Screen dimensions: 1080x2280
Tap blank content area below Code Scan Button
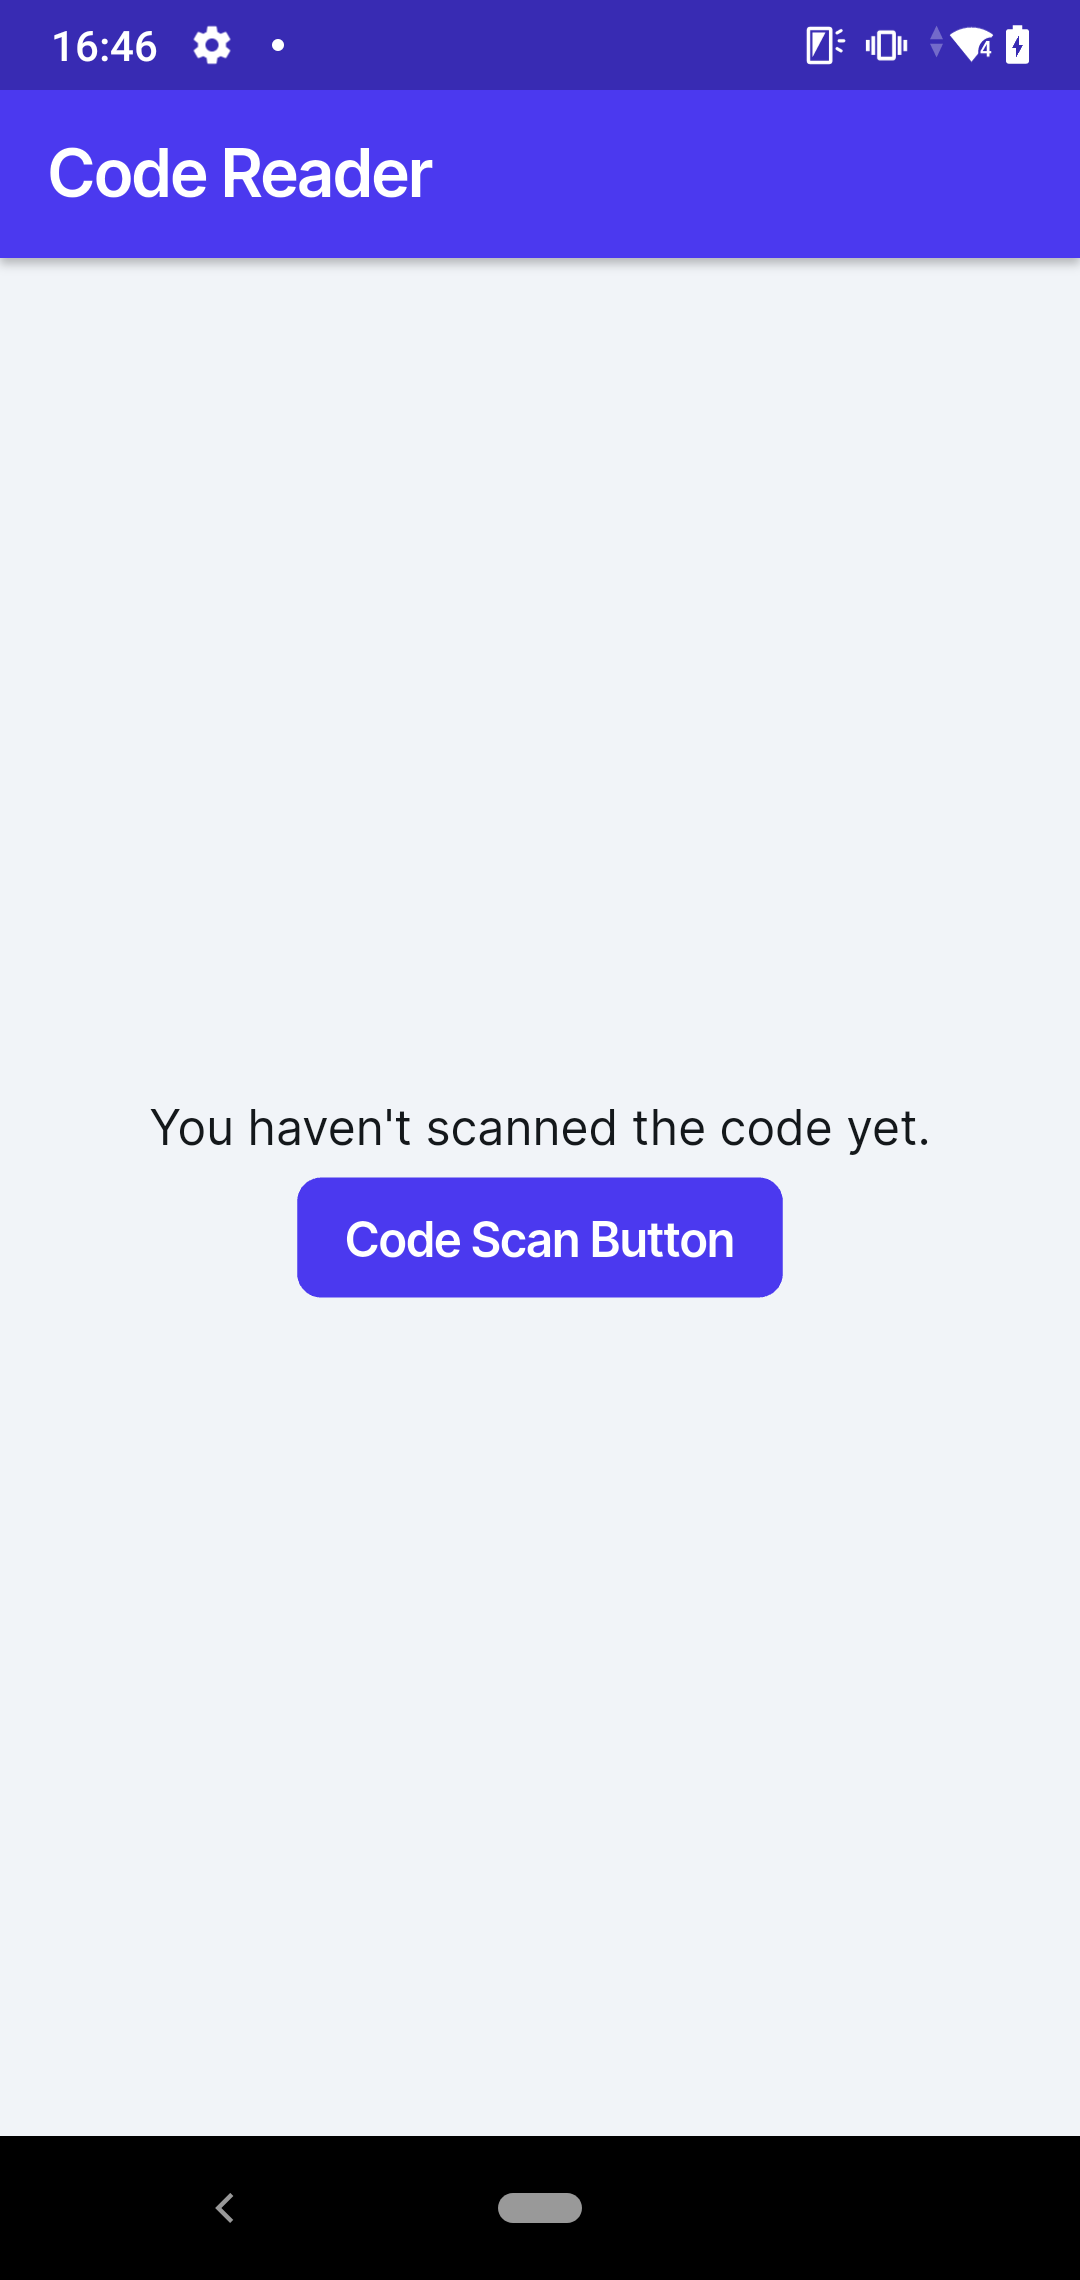[x=540, y=1700]
